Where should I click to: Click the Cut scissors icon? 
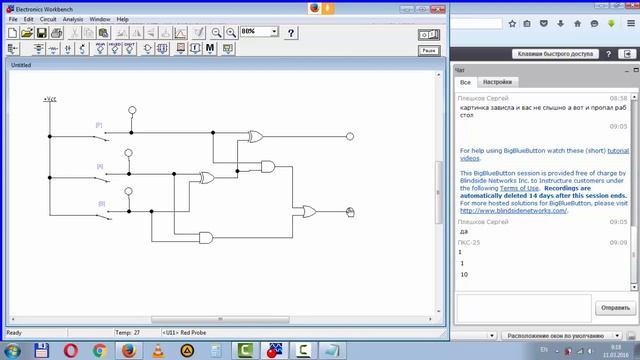click(x=74, y=33)
